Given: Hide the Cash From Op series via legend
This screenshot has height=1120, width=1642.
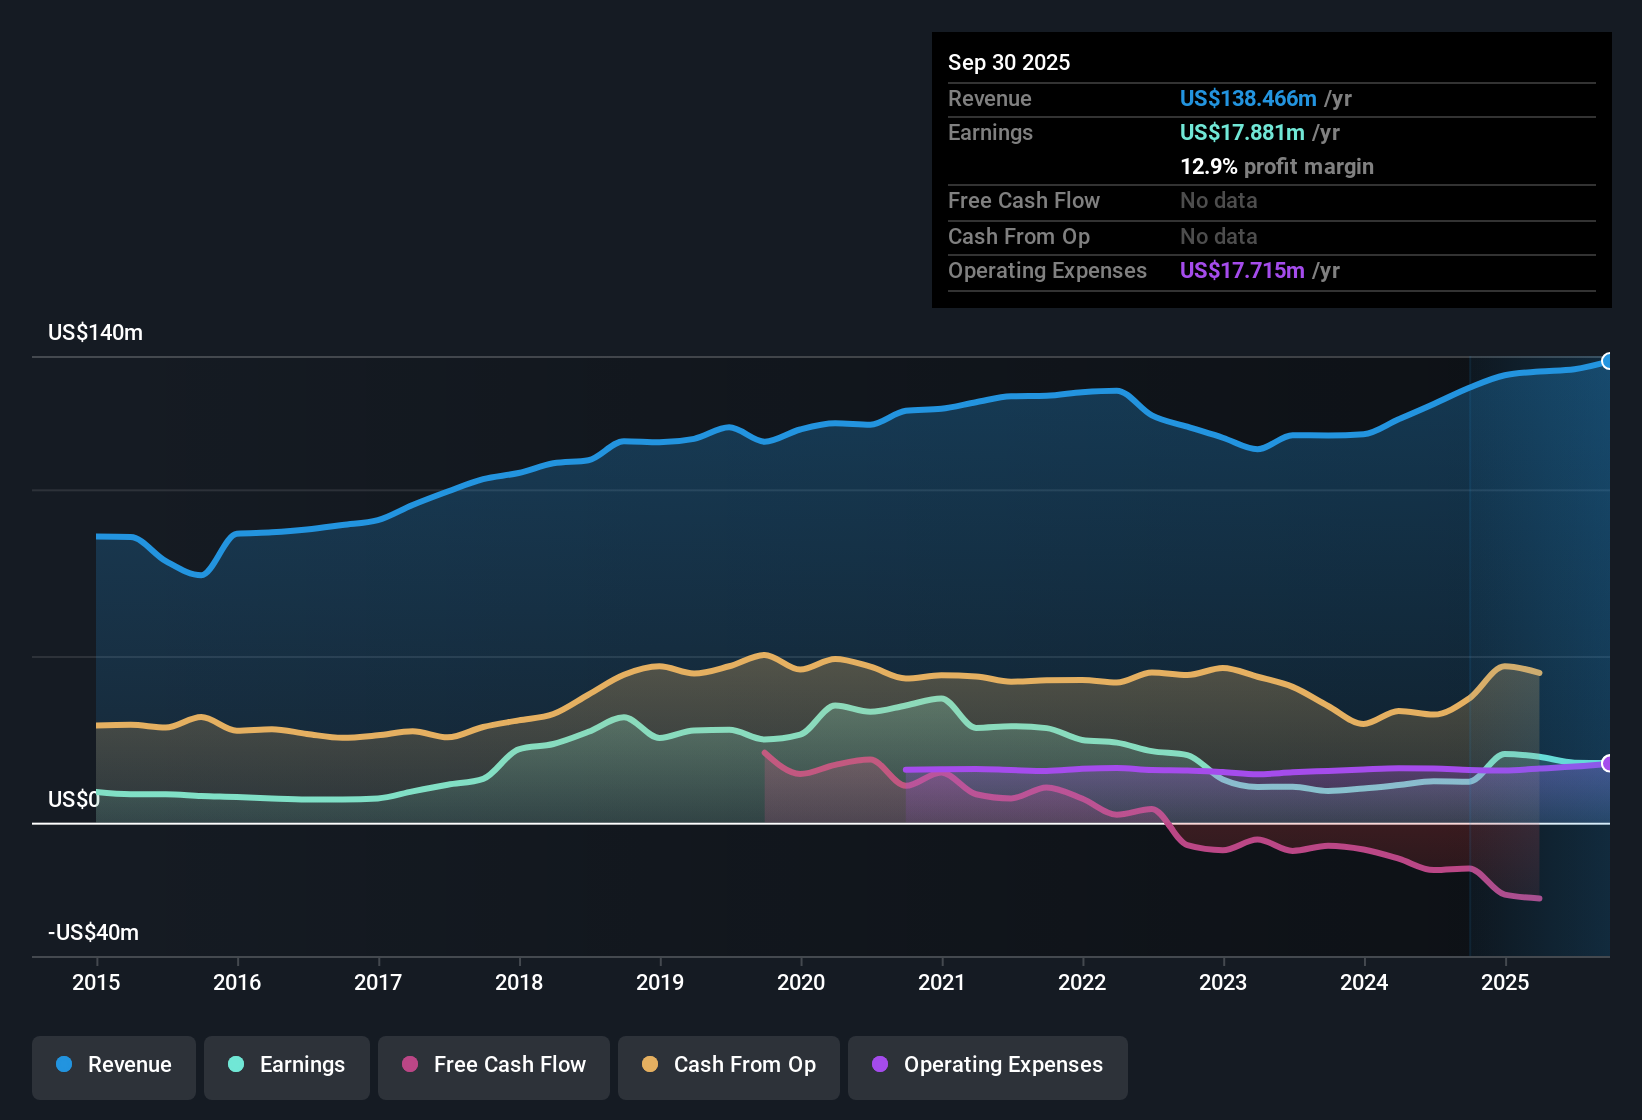Looking at the screenshot, I should click(x=728, y=1065).
